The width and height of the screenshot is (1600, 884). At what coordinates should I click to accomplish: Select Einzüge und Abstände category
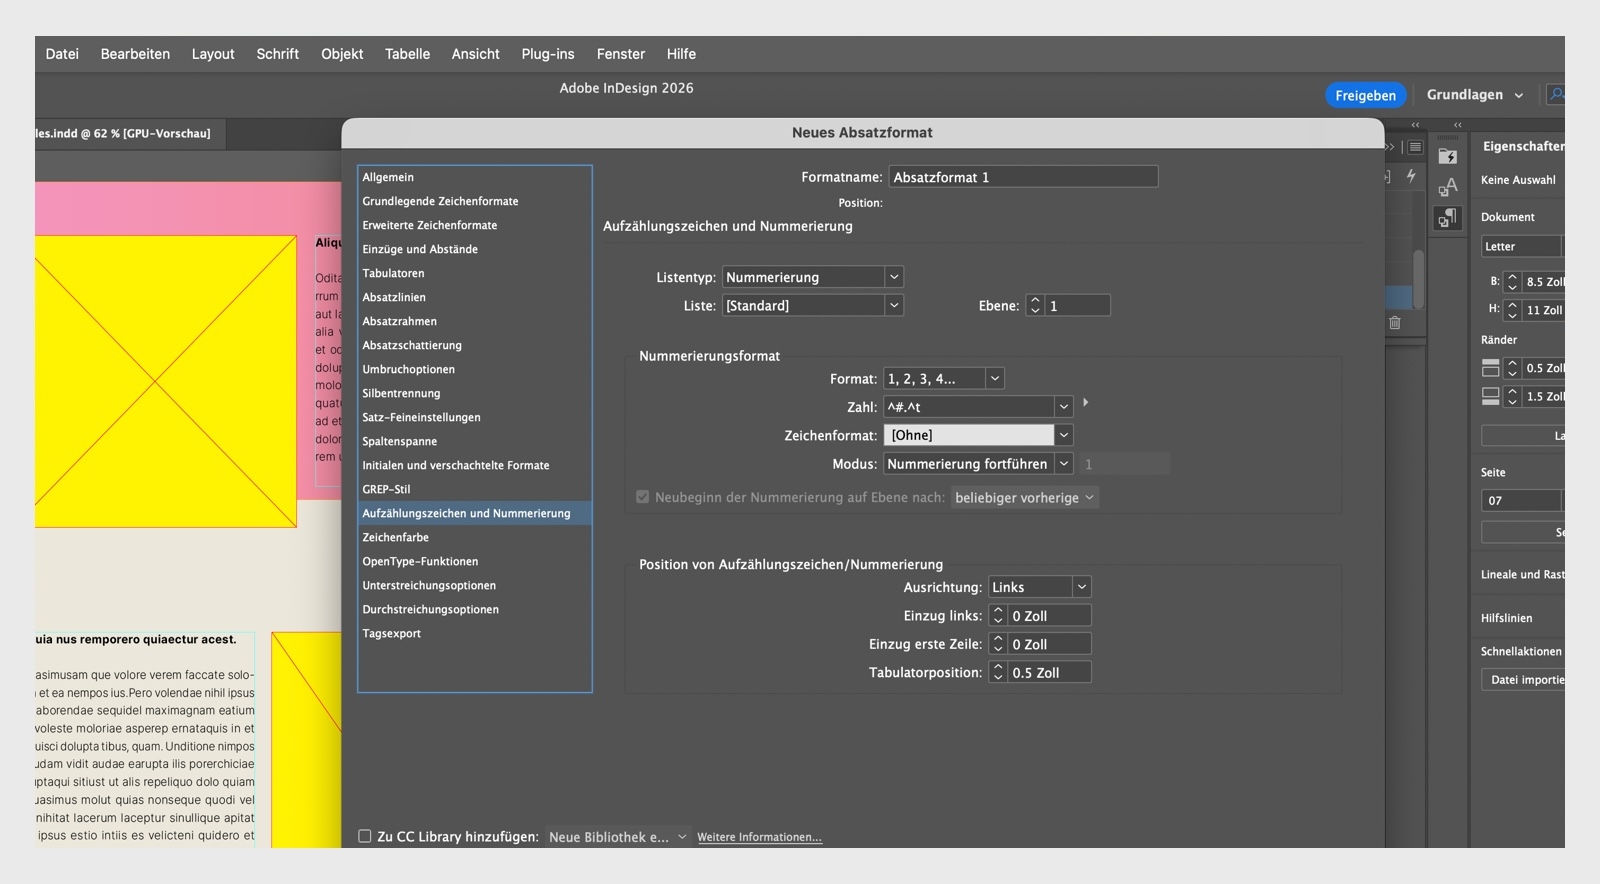[474, 249]
